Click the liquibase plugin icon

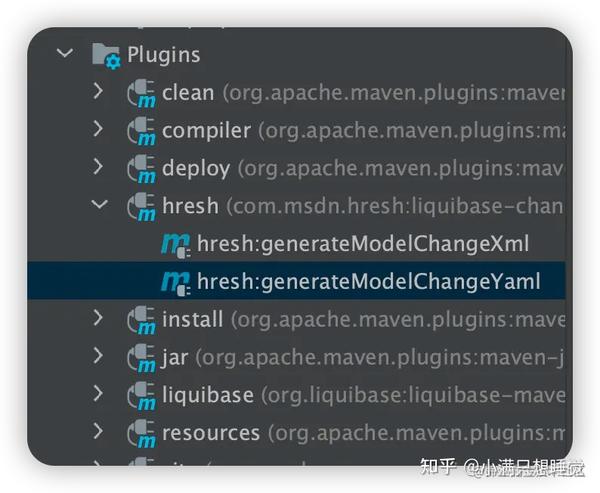[141, 396]
